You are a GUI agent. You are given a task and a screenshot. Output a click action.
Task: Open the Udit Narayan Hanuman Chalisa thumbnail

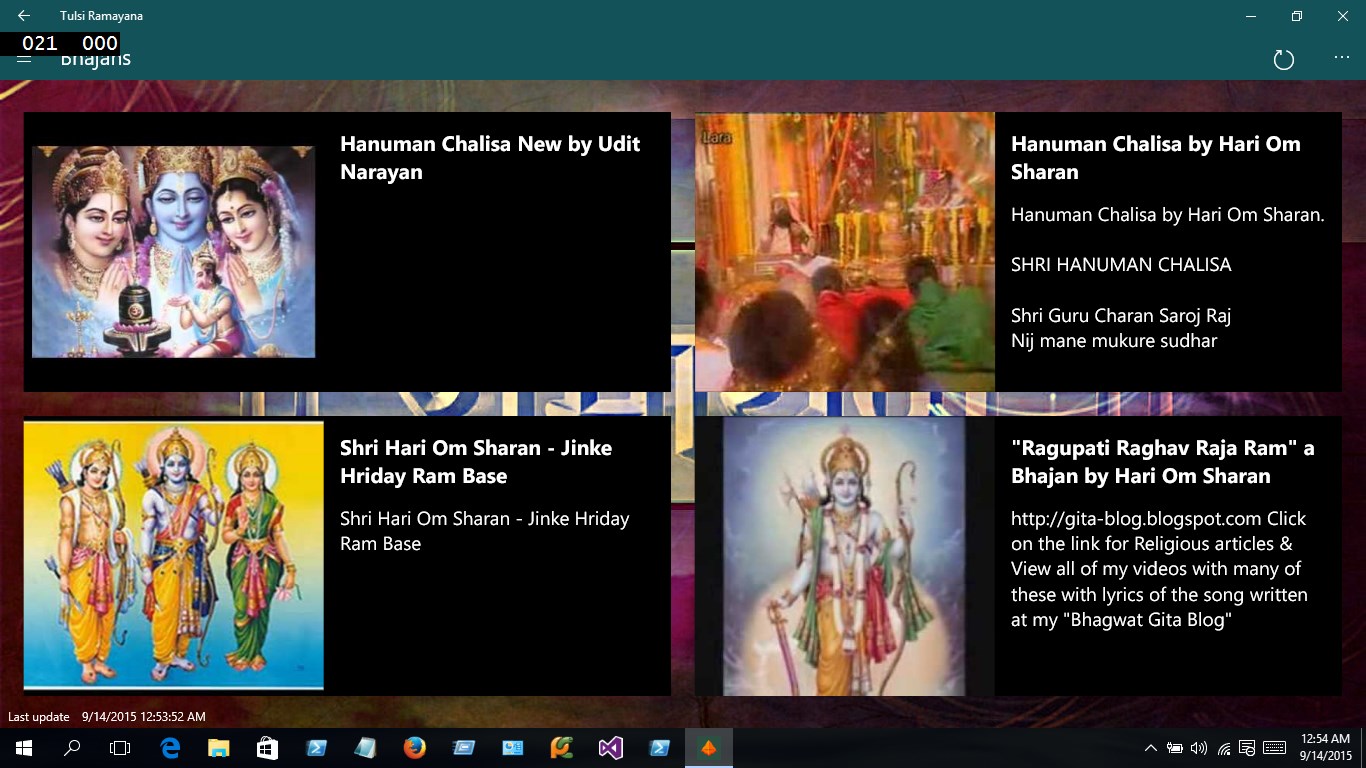(x=174, y=252)
